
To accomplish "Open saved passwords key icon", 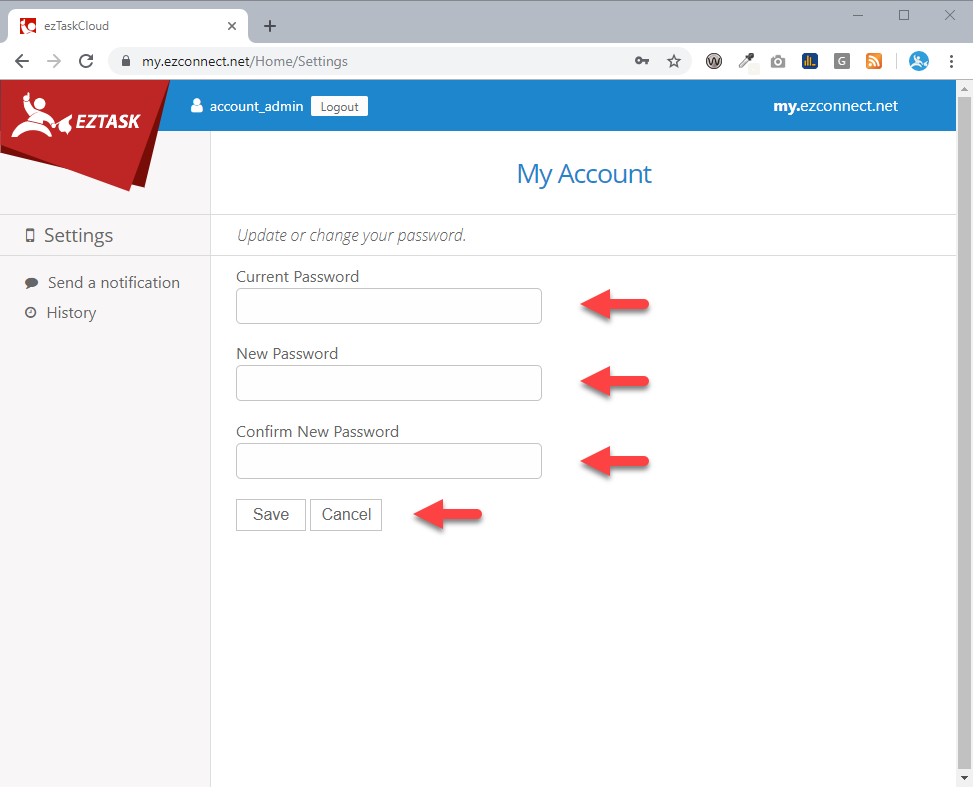I will pyautogui.click(x=642, y=61).
